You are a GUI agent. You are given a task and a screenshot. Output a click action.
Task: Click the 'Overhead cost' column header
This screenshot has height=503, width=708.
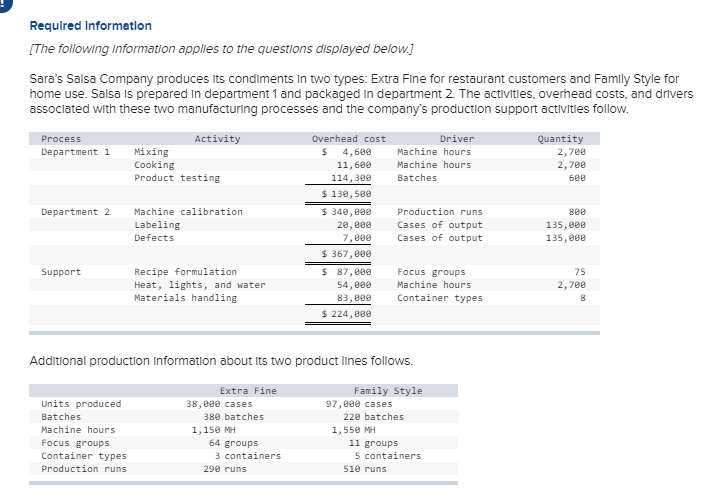(349, 139)
